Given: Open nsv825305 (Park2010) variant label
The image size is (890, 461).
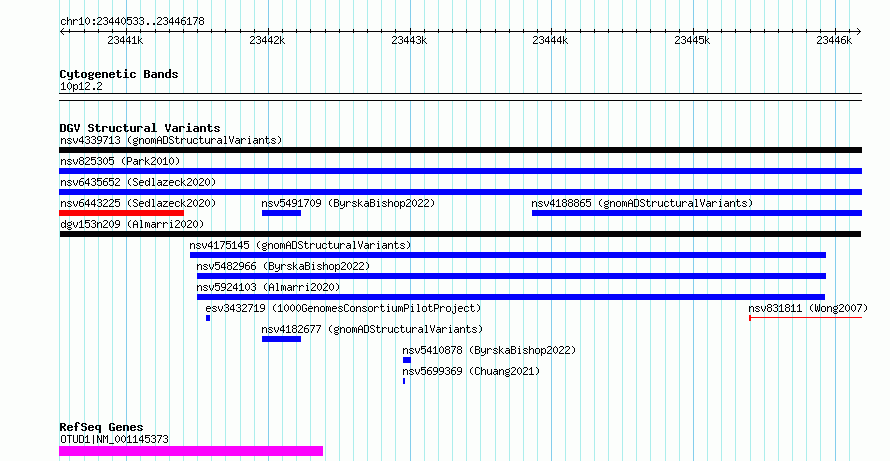Looking at the screenshot, I should coord(120,161).
